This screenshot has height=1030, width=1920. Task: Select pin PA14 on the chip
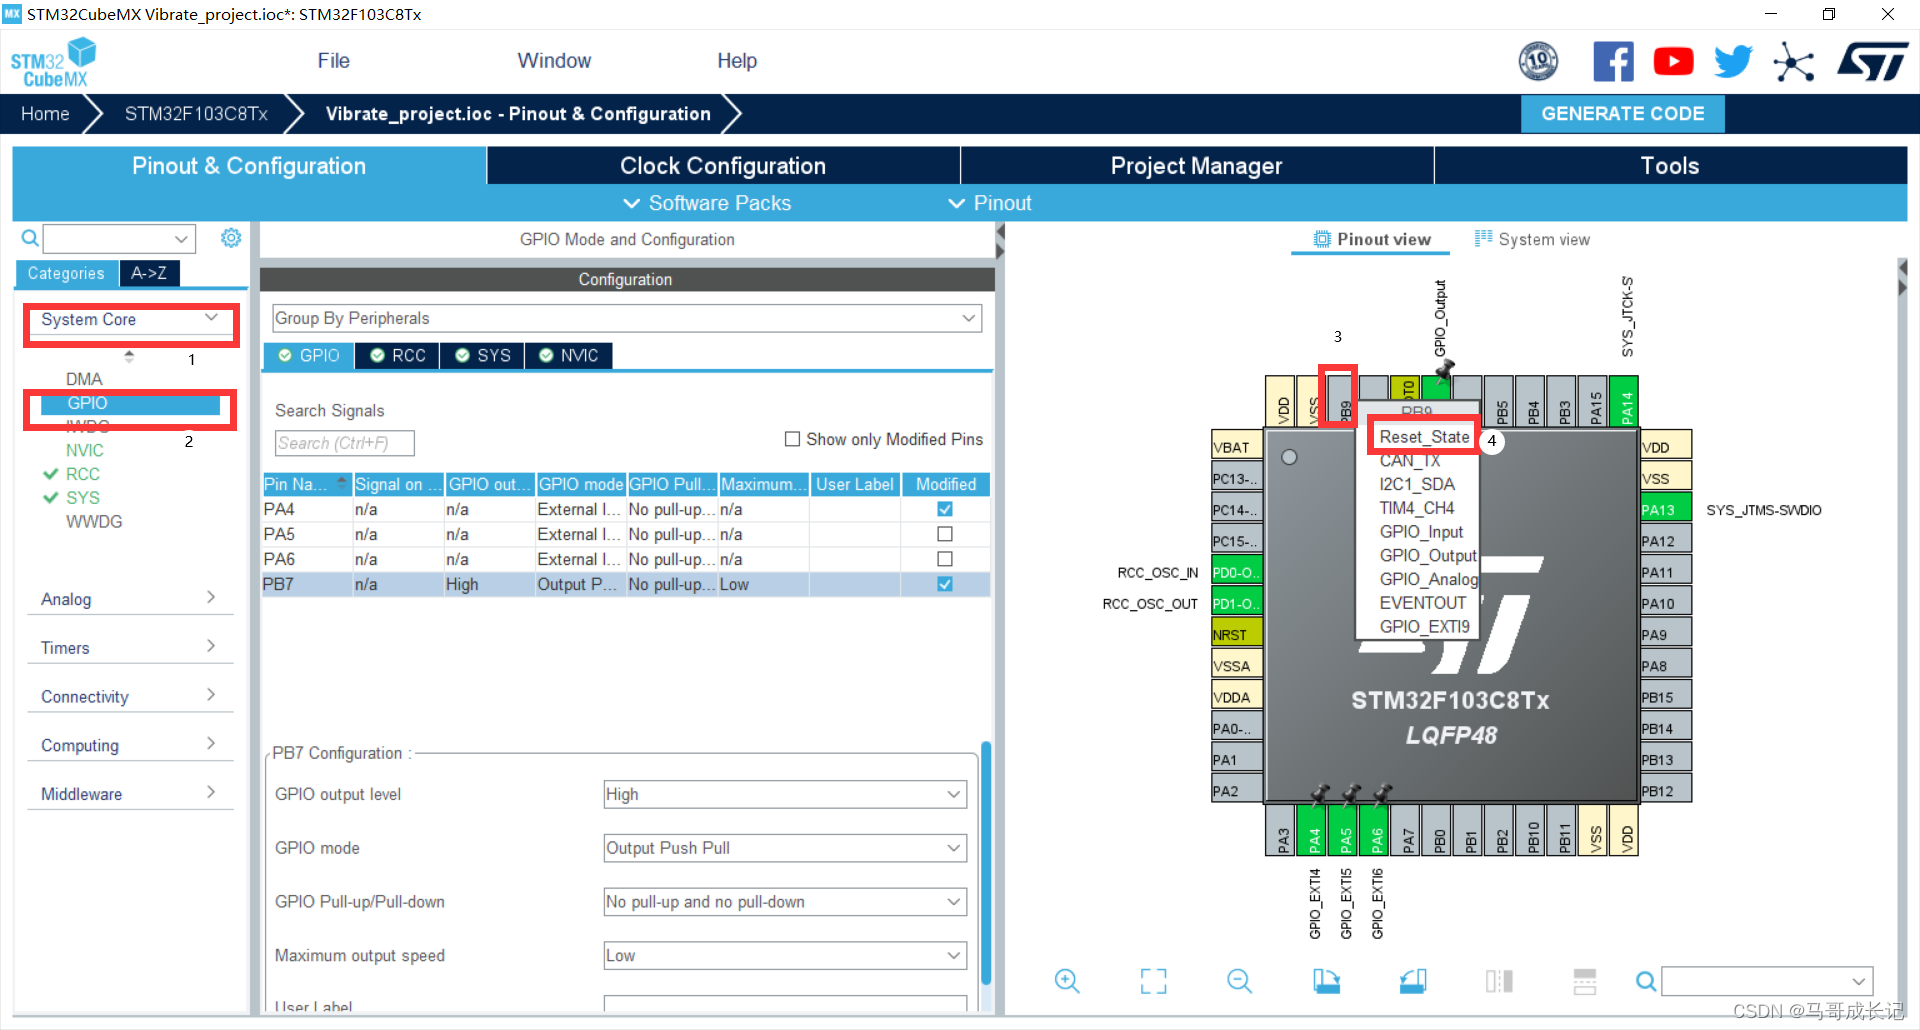point(1624,401)
